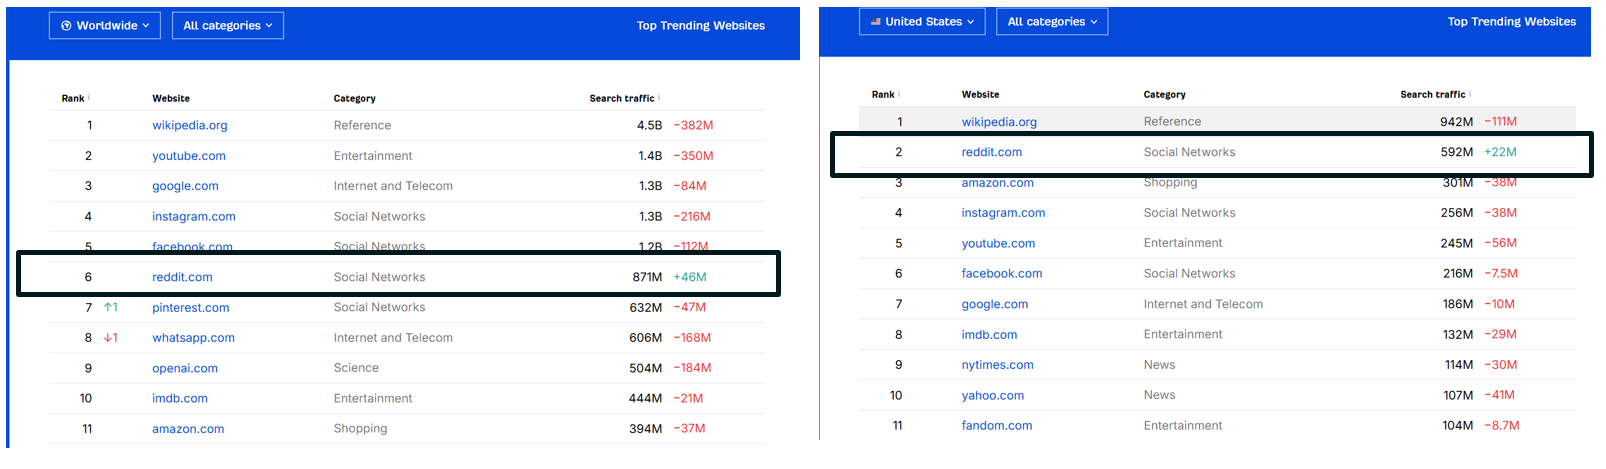
Task: Sort by Rank header in United States table
Action: click(883, 94)
